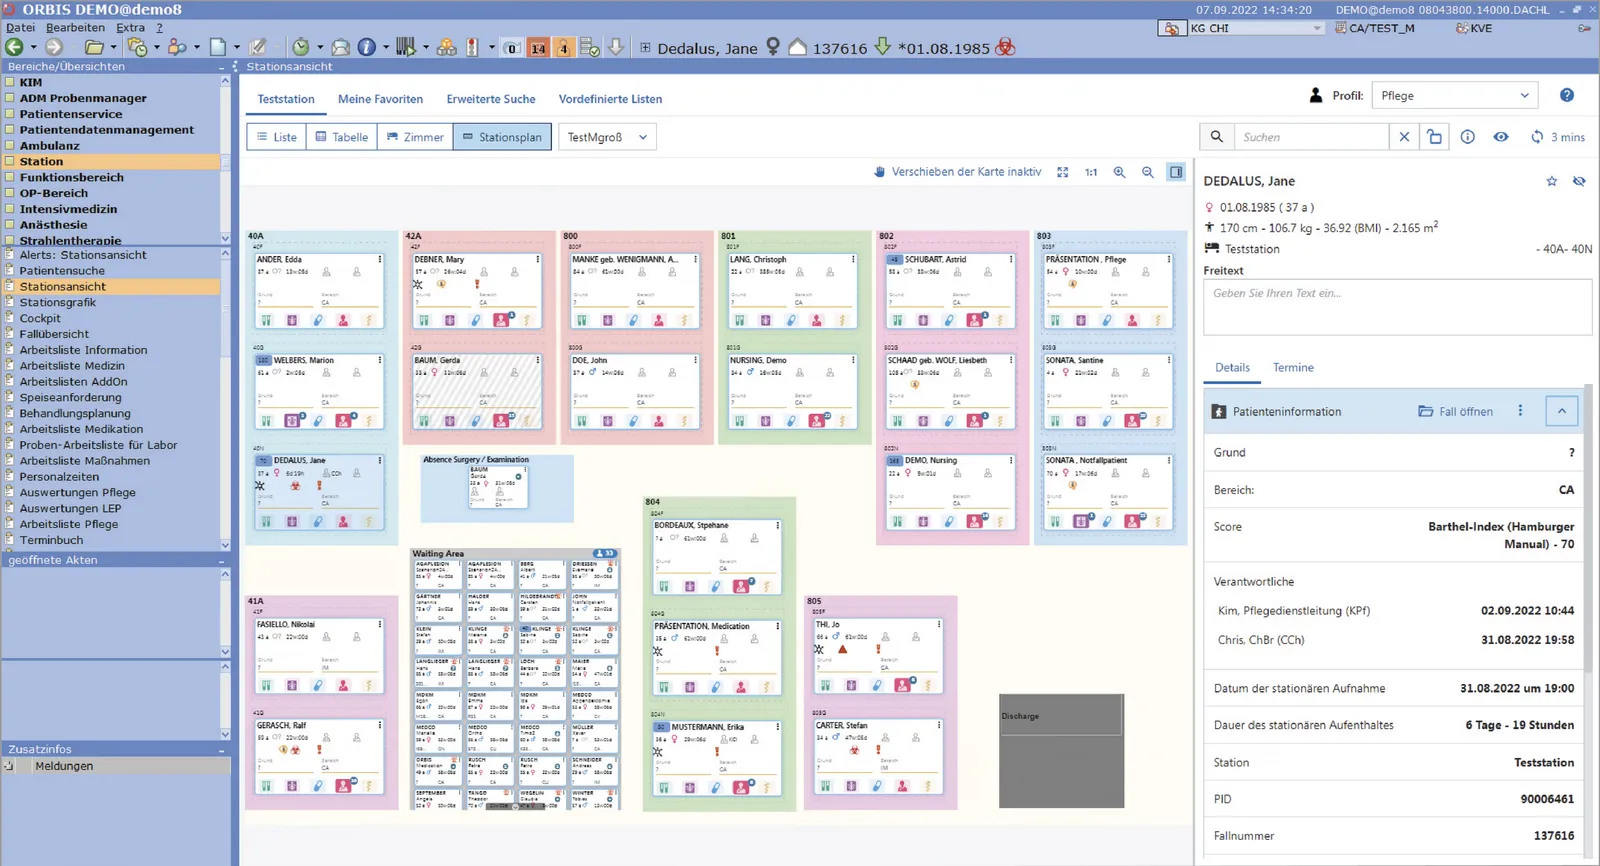Screen dimensions: 1600x866
Task: Click the Fall öffnen link
Action: pyautogui.click(x=1456, y=412)
